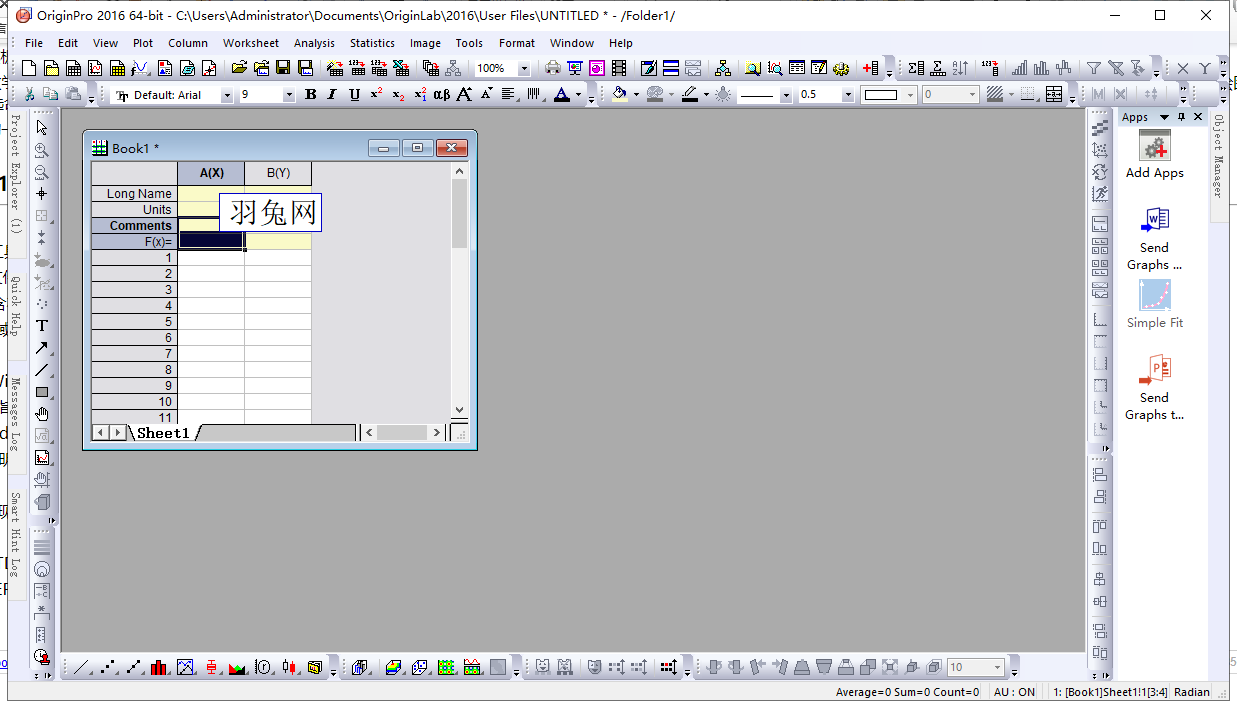Viewport: 1237px width, 708px height.
Task: Expand the fill color dropdown arrow
Action: 636,95
